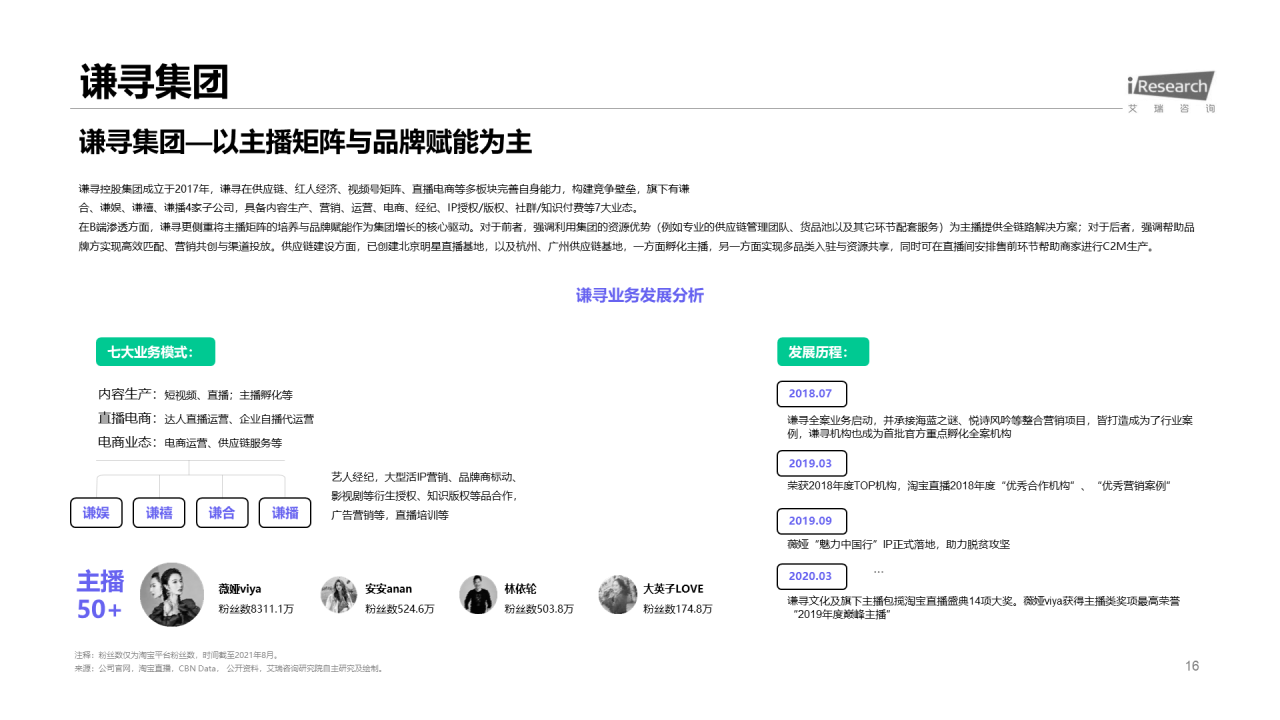Click the intro paragraph starting 谦寻控股集团成立于2017年

(x=385, y=199)
